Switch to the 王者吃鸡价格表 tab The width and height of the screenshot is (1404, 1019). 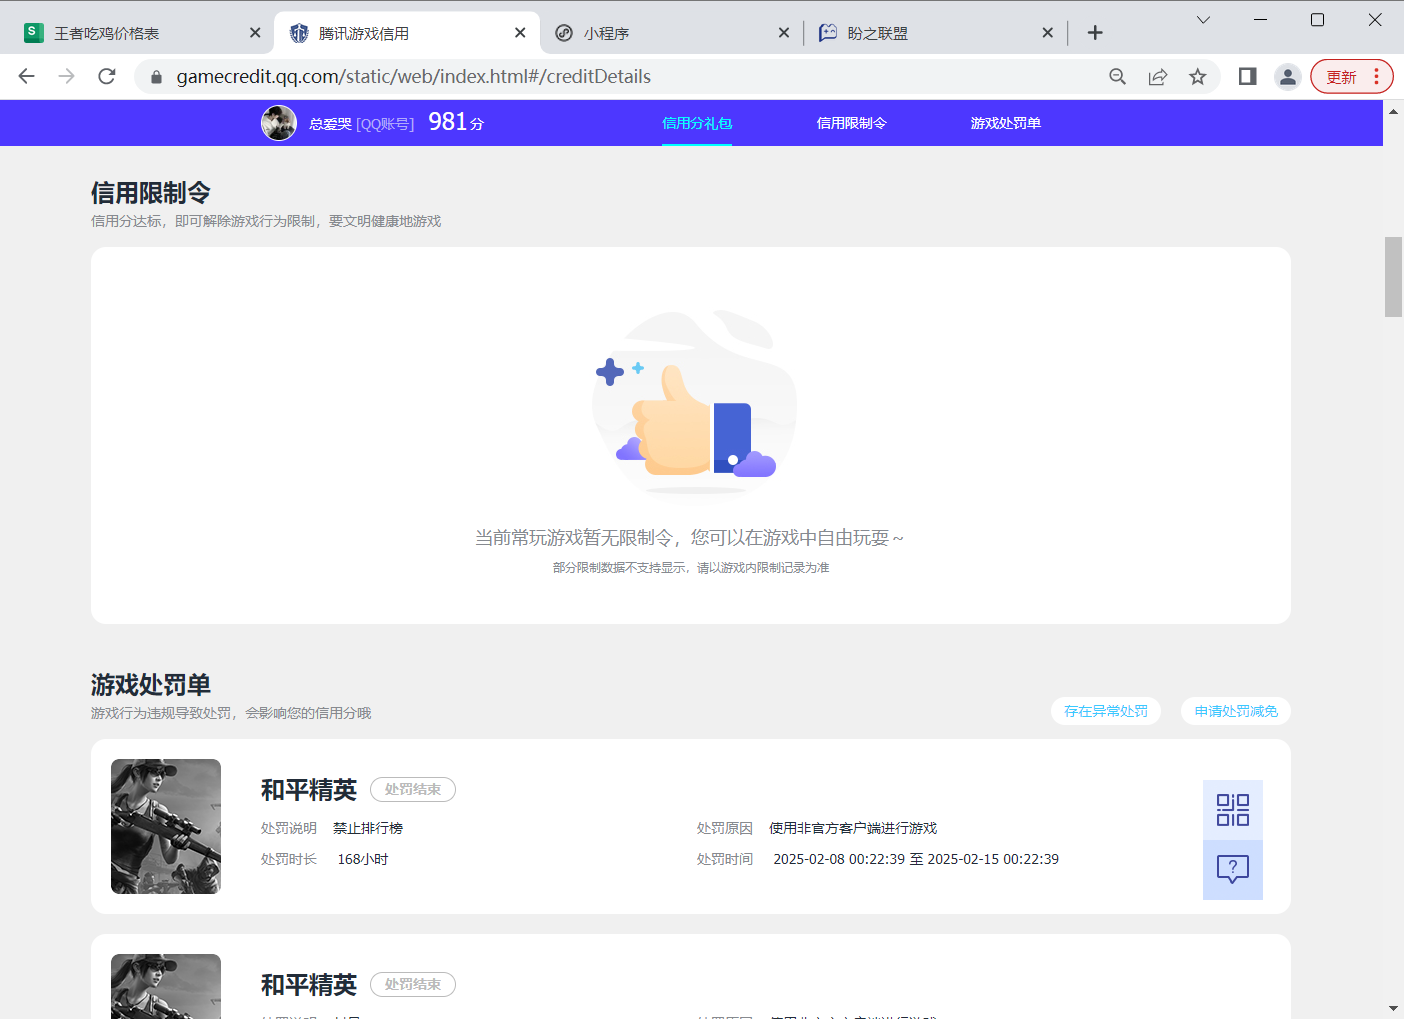[137, 33]
